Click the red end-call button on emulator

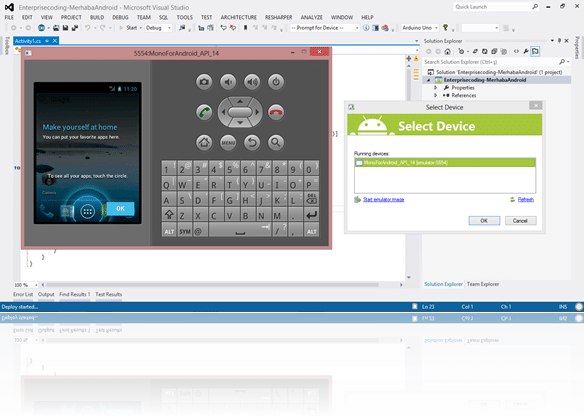[276, 112]
